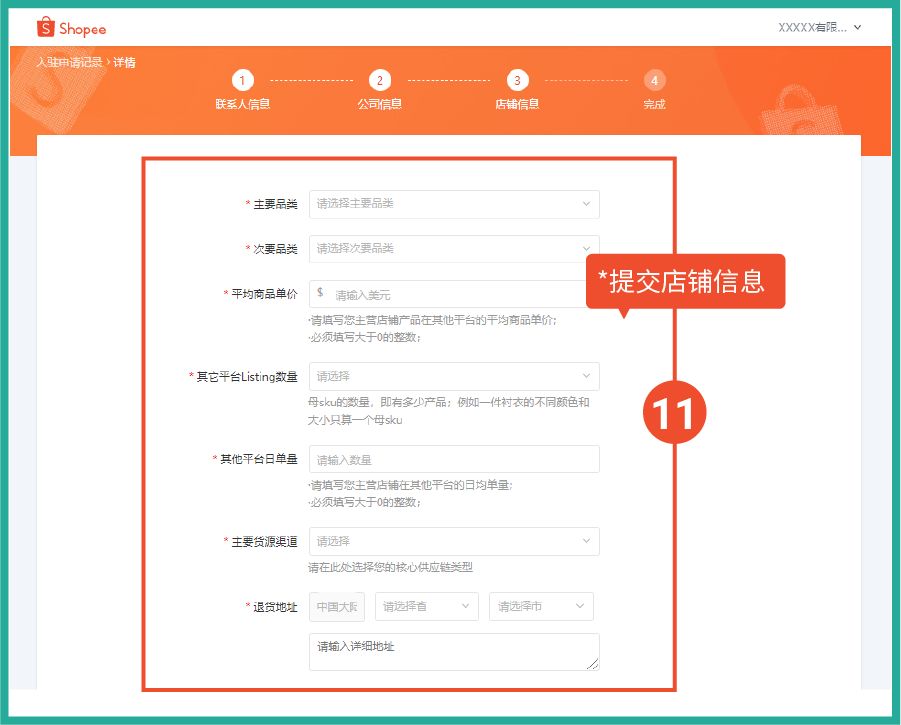
Task: Go to step 2 公司信息
Action: click(x=380, y=90)
